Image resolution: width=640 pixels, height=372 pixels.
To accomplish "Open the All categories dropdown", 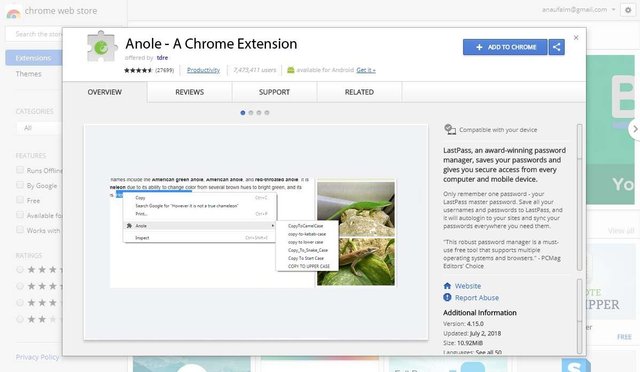I will [39, 128].
